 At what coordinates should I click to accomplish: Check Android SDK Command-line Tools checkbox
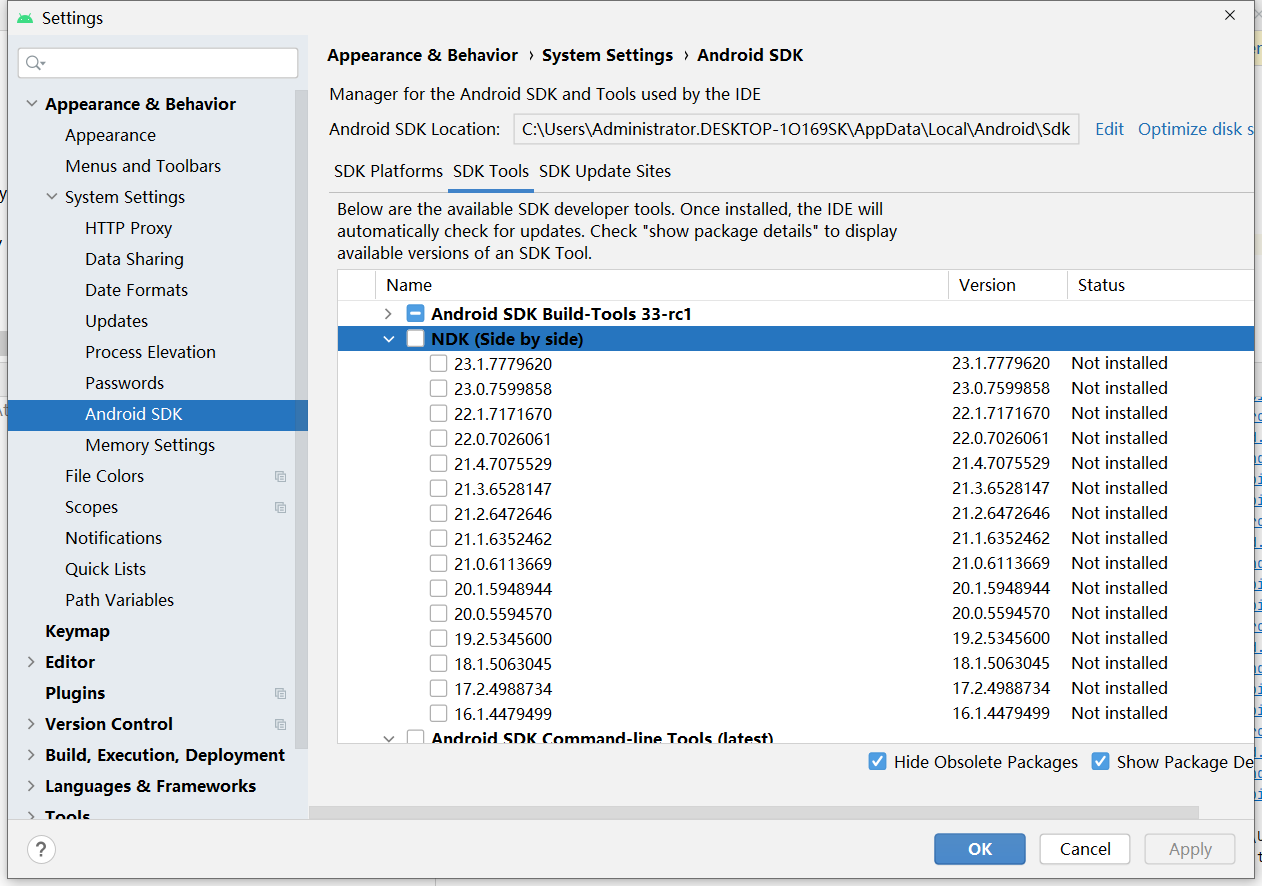415,738
